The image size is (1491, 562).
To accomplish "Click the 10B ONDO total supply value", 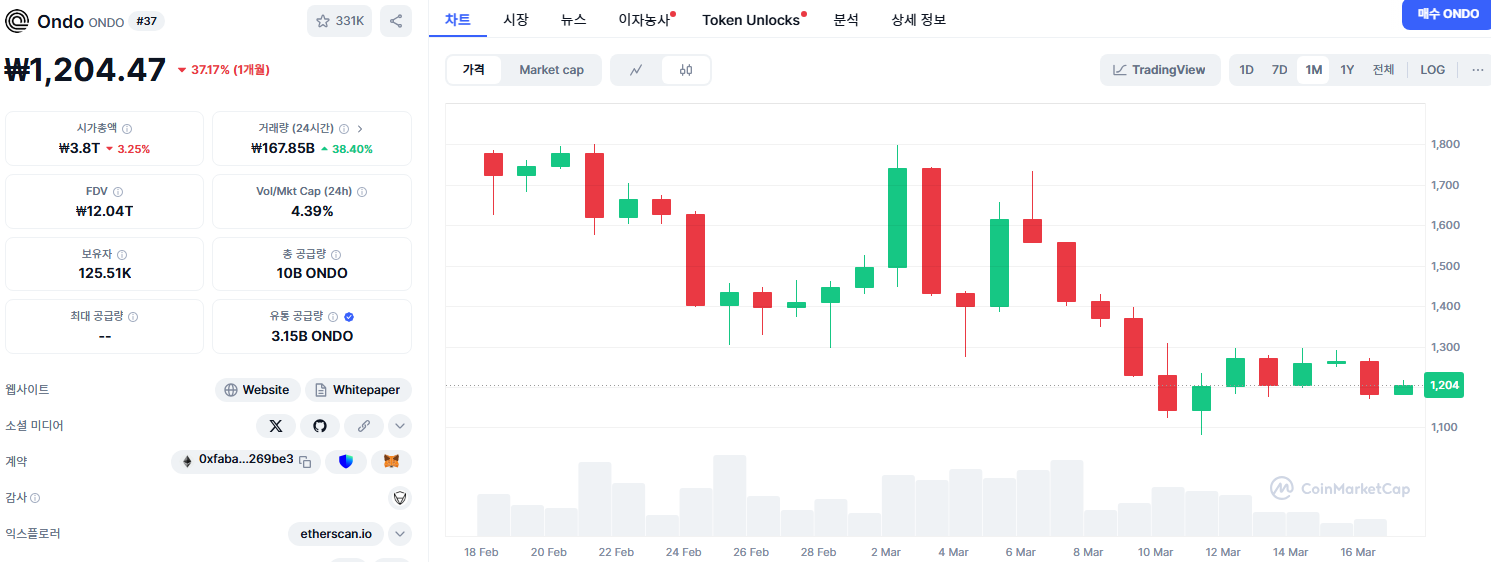I will (x=312, y=273).
